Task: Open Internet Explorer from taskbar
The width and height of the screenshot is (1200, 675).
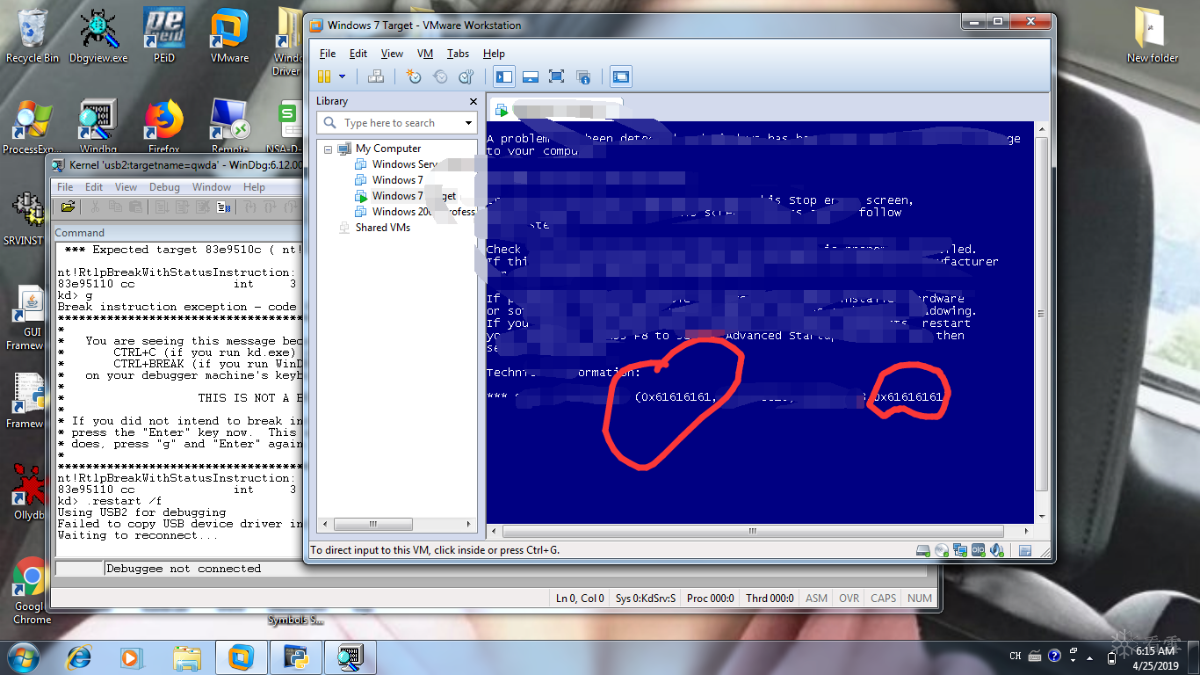Action: (79, 657)
